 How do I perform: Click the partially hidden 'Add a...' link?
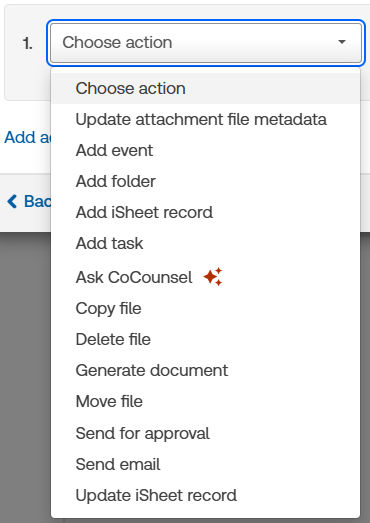point(27,137)
